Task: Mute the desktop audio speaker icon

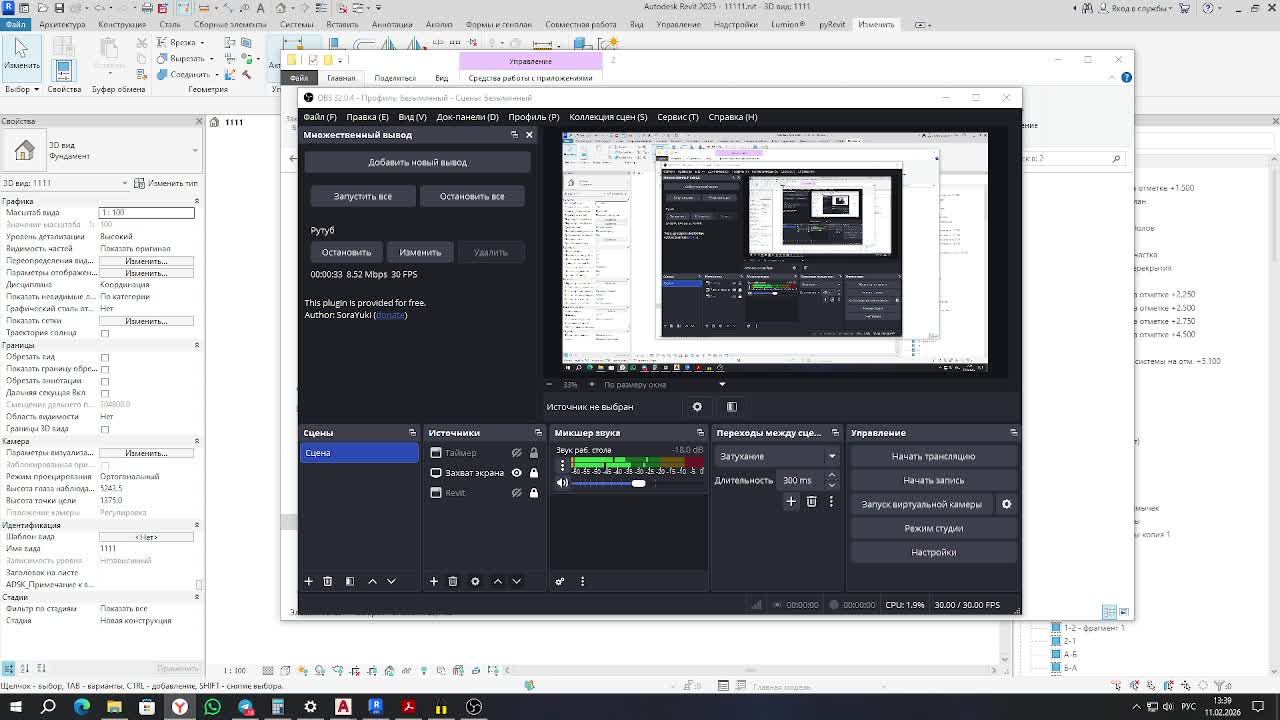Action: point(562,483)
